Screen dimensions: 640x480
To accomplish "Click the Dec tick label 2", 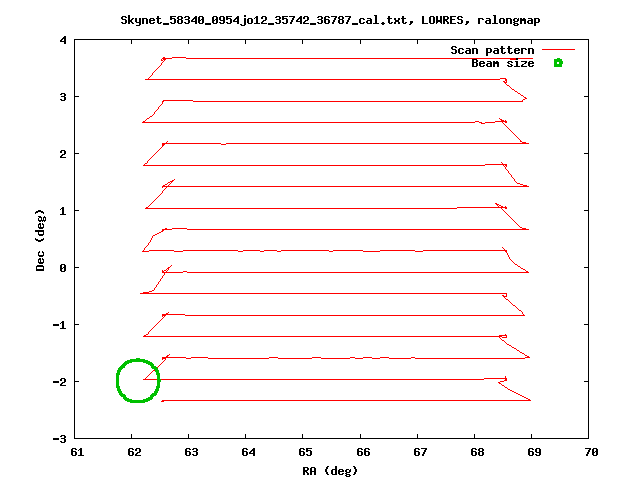I will point(63,154).
